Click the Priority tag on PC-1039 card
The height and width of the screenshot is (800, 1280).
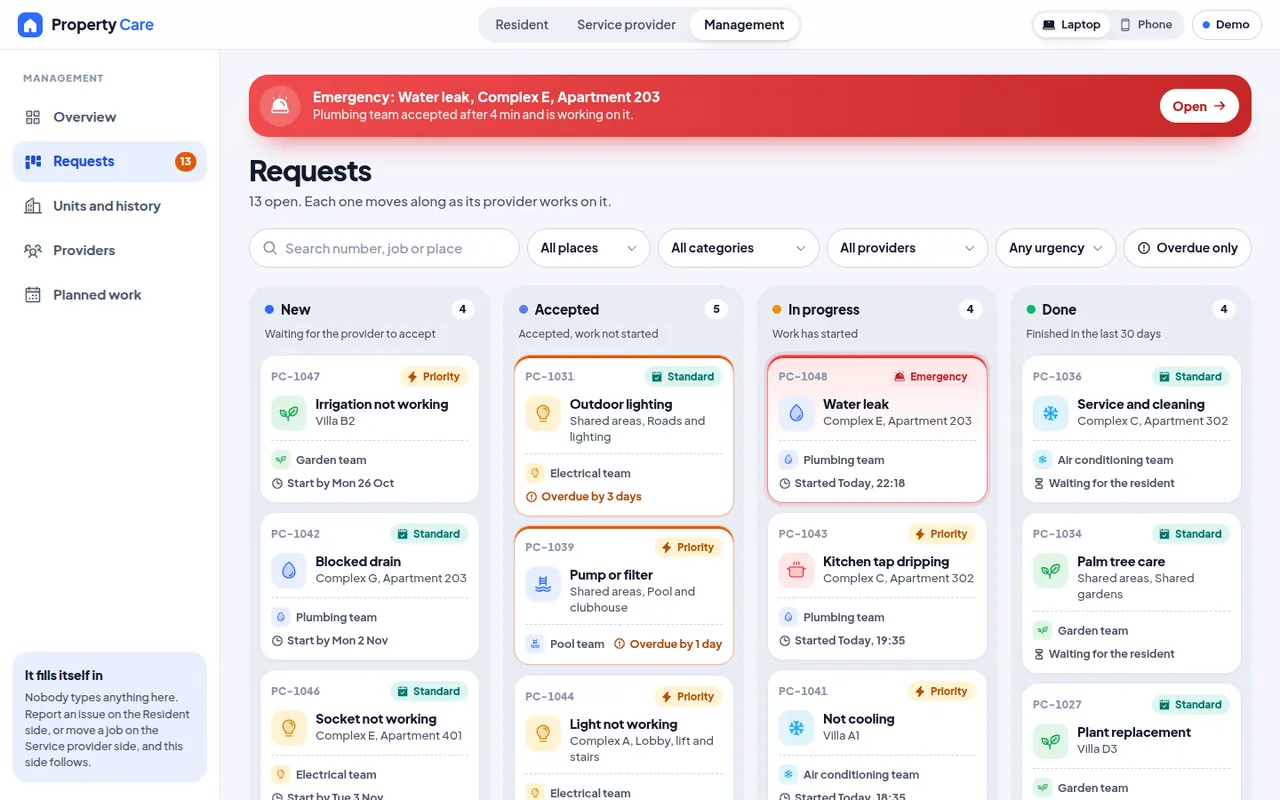click(687, 548)
